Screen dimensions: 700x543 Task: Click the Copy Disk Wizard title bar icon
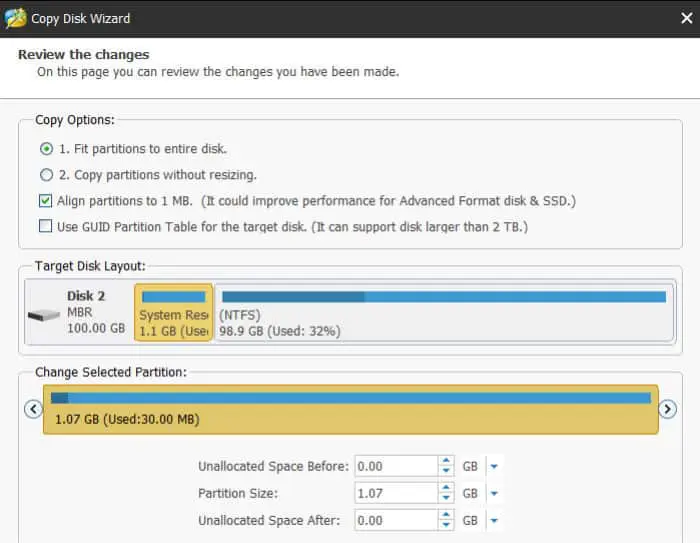click(16, 18)
